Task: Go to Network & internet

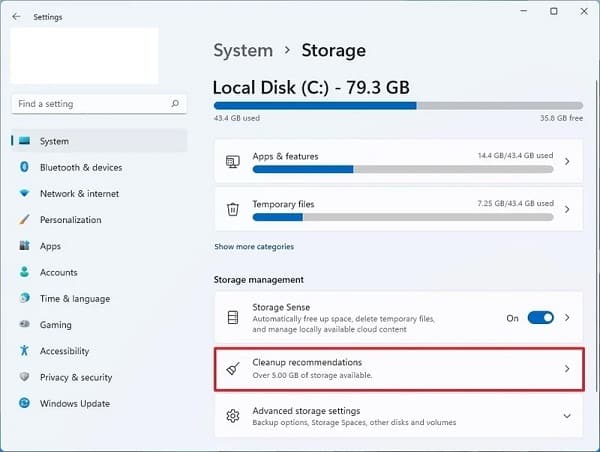Action: coord(99,193)
